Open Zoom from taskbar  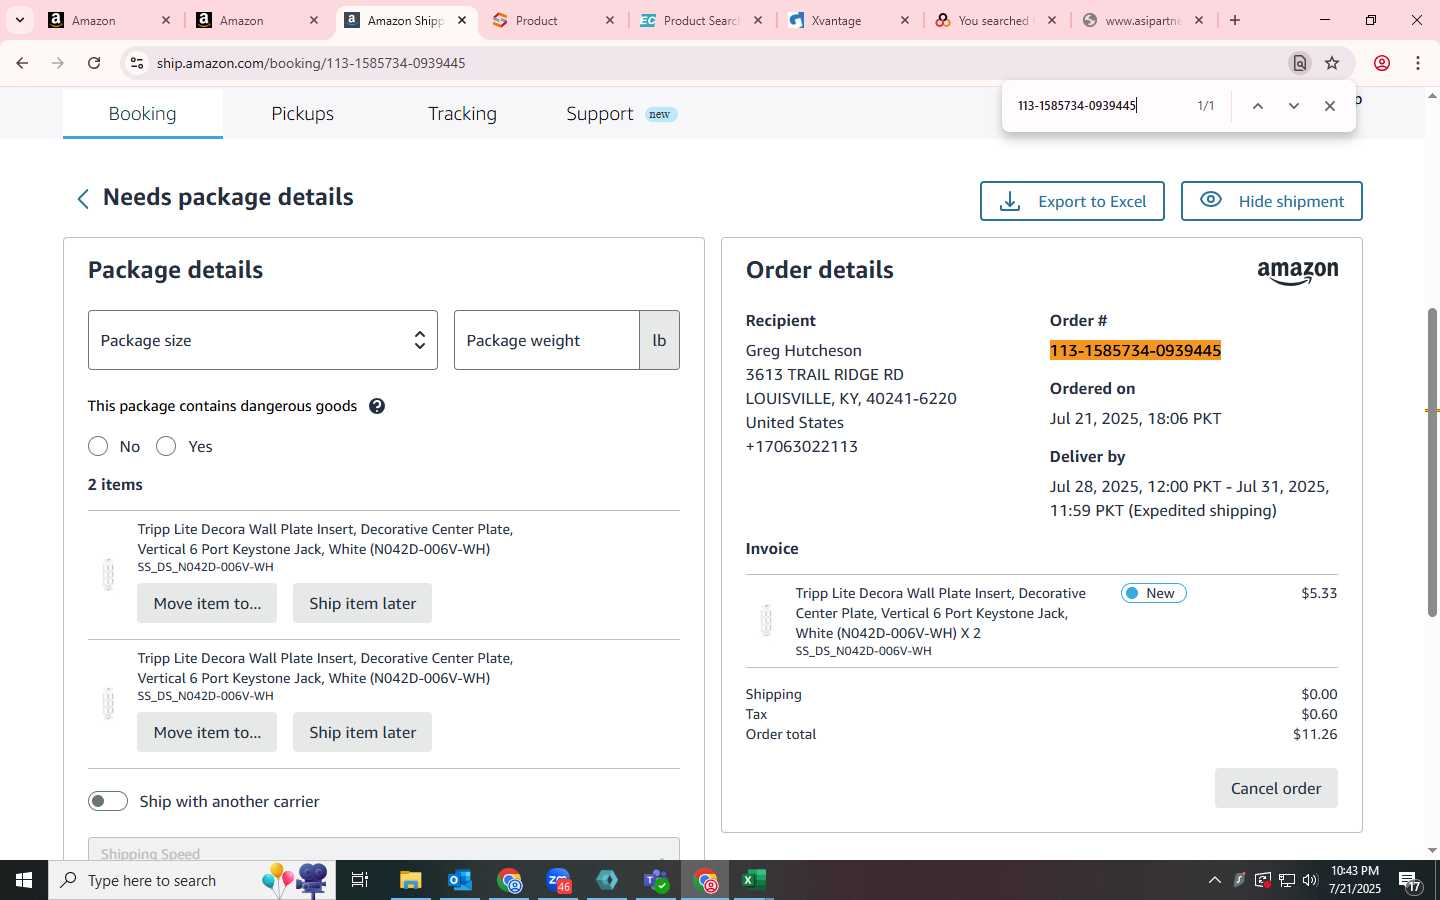(558, 880)
